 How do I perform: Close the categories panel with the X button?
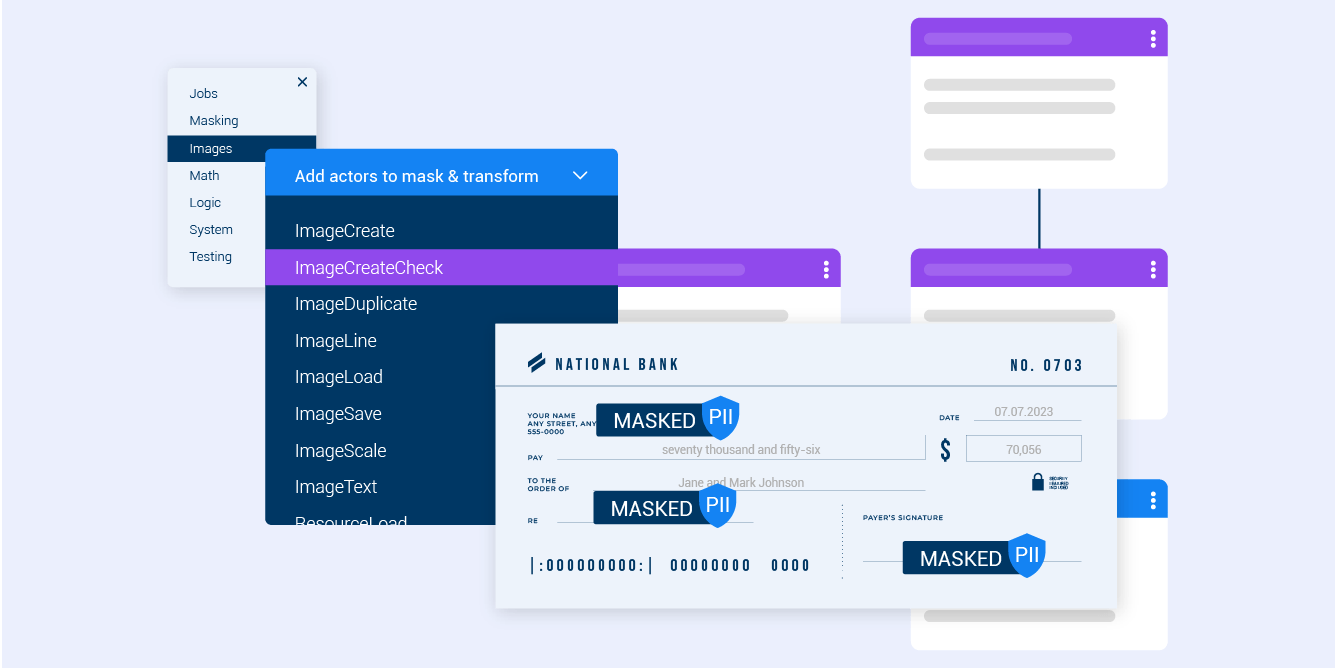tap(302, 82)
